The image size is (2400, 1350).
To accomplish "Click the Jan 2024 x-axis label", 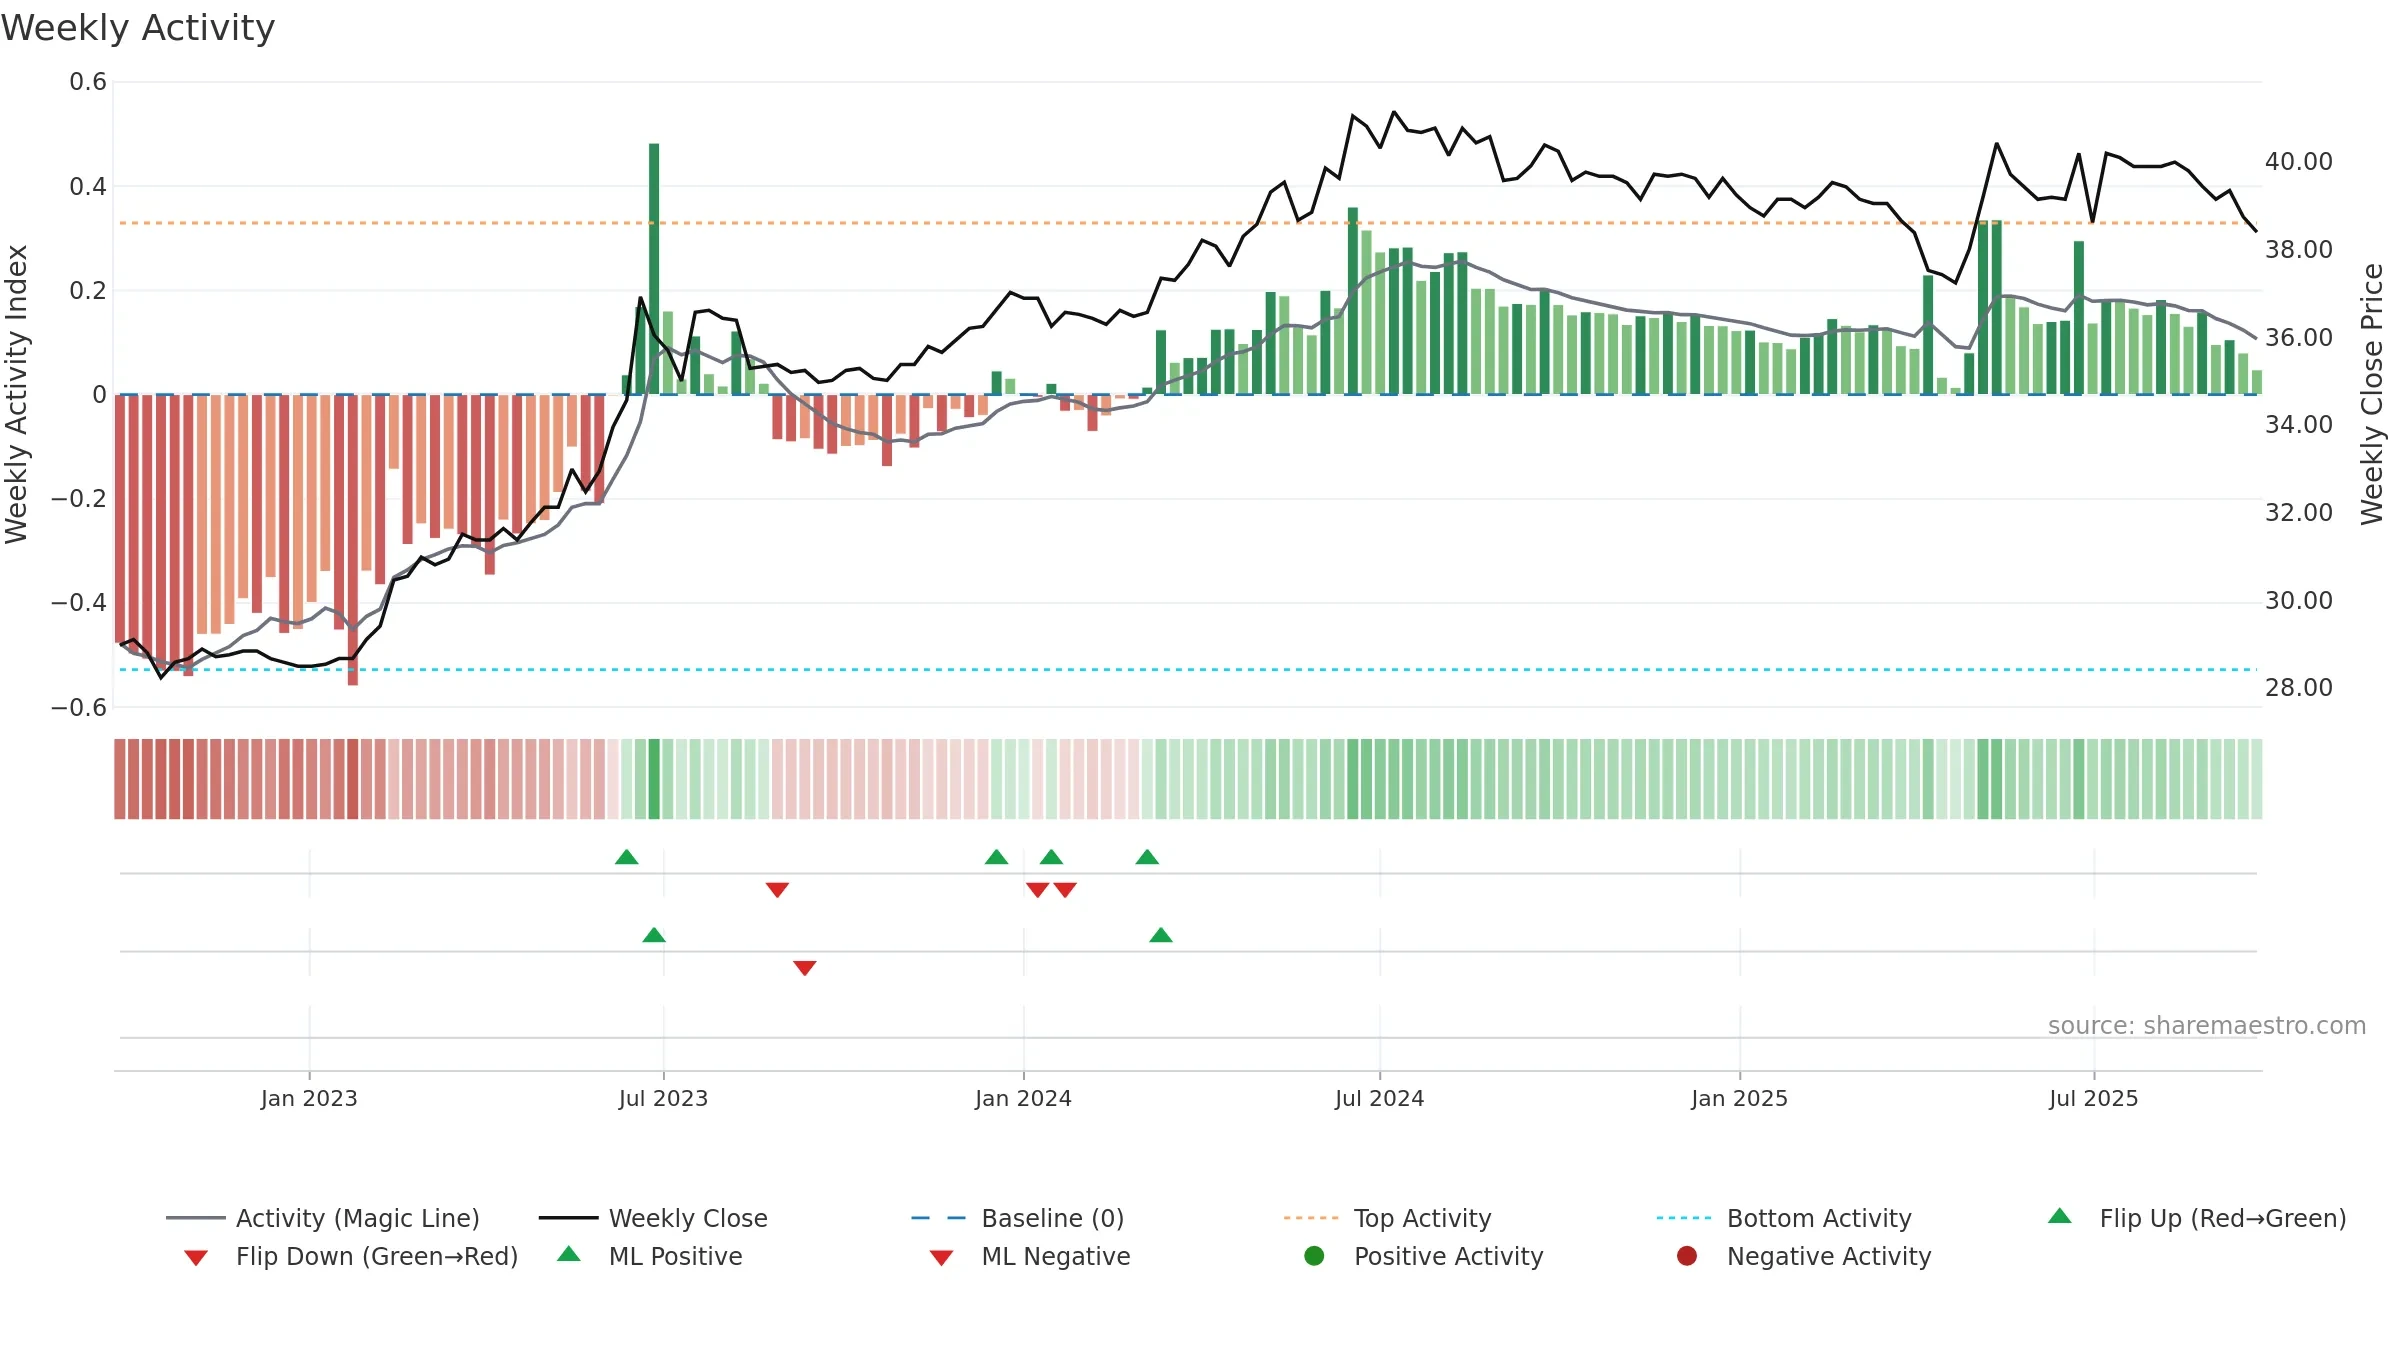I will tap(1023, 1098).
